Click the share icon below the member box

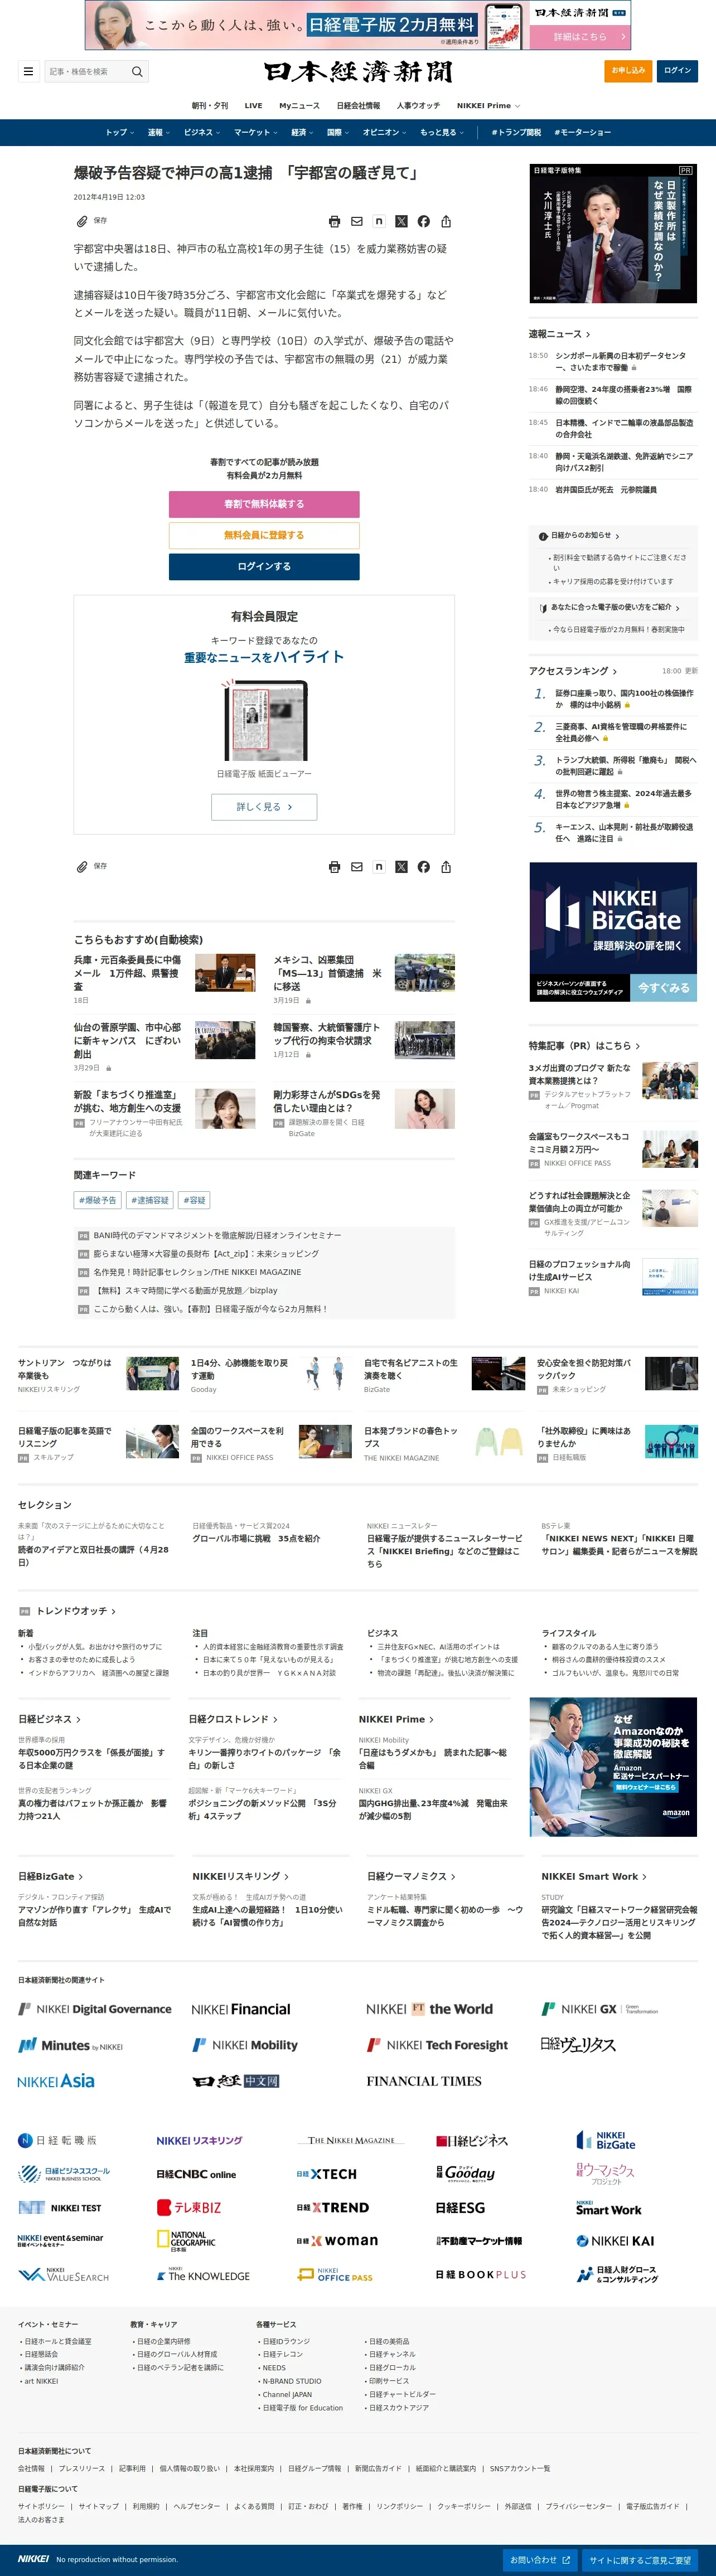tap(446, 867)
